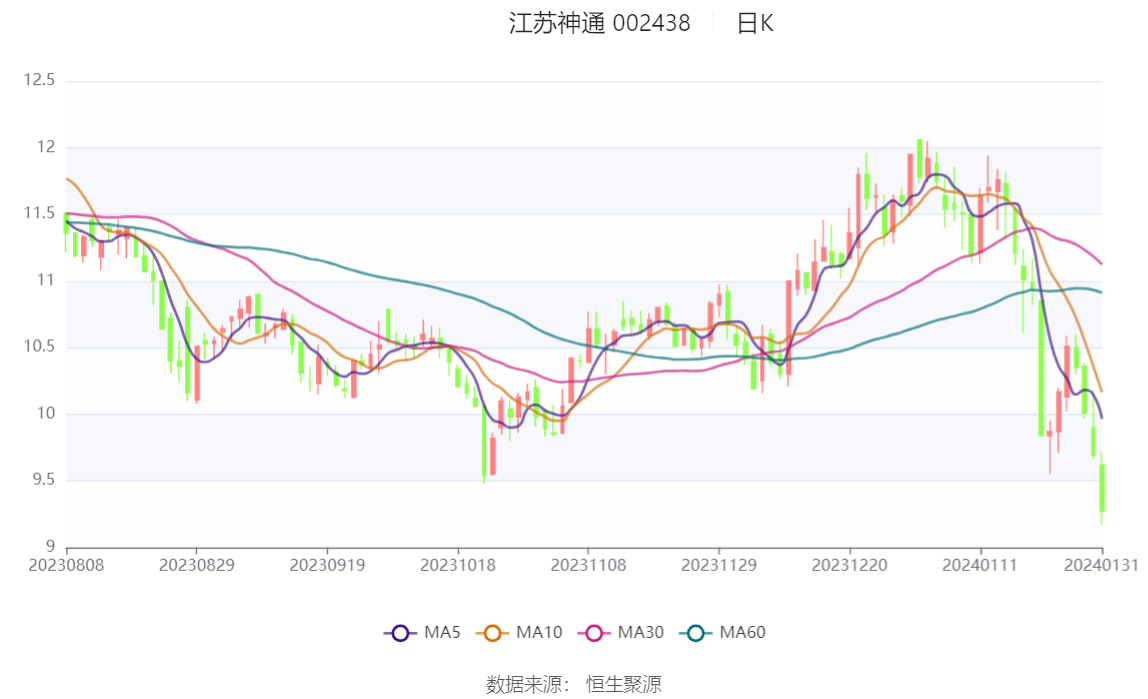Screen dimensions: 1148x699
Task: Open the 恒生聚源 data source text
Action: pos(623,684)
